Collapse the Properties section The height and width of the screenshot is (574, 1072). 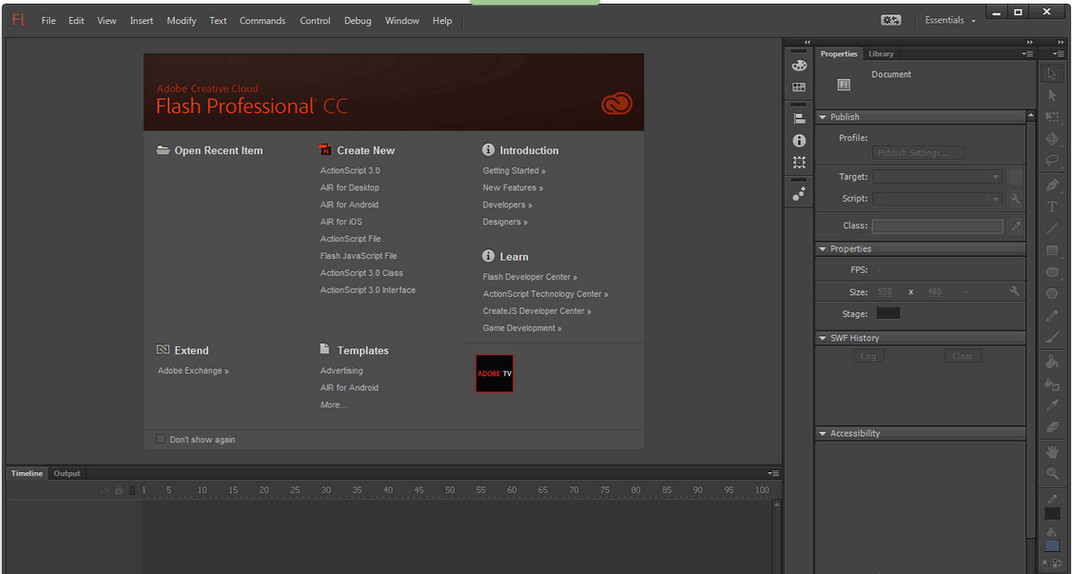pyautogui.click(x=823, y=249)
